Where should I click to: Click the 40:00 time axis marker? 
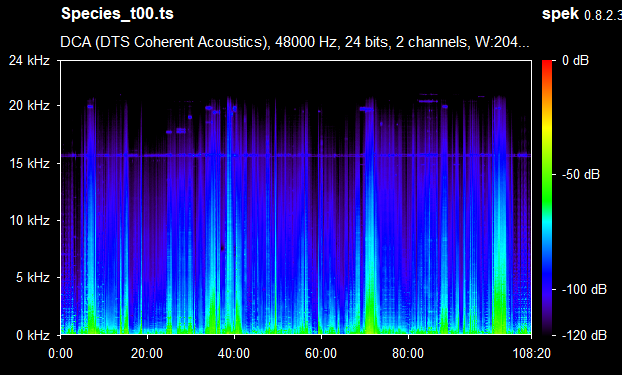(x=234, y=353)
